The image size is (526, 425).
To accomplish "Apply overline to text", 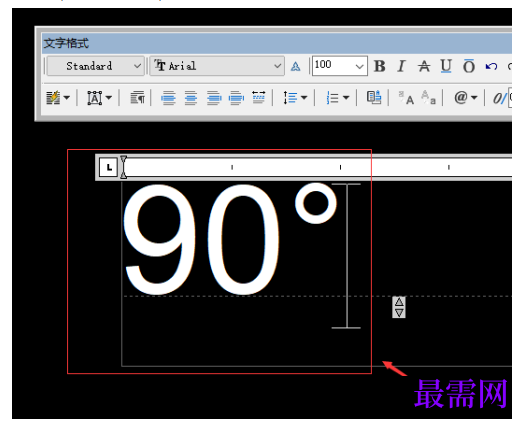I will click(x=469, y=66).
